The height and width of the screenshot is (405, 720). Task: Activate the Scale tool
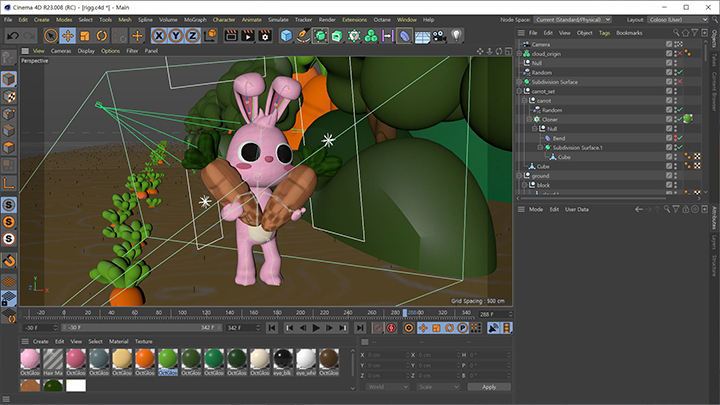85,36
